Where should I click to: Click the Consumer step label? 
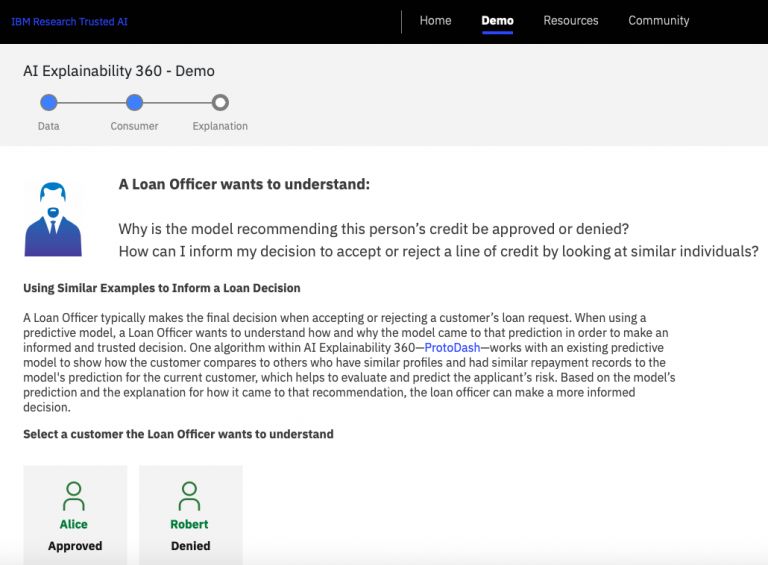135,126
